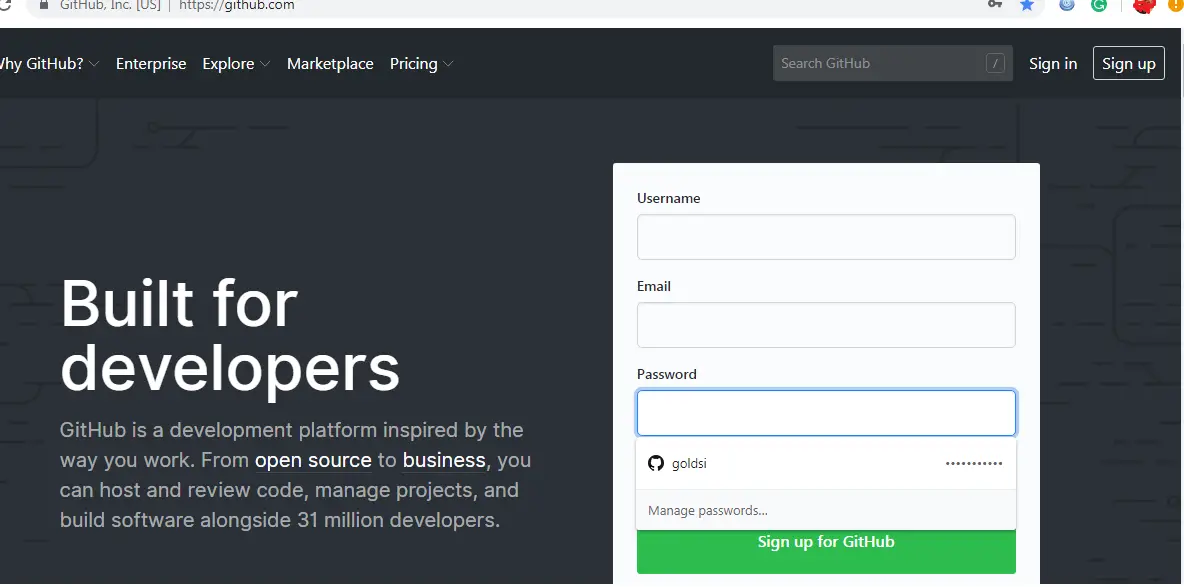
Task: Click inside the Email input field
Action: [x=826, y=324]
